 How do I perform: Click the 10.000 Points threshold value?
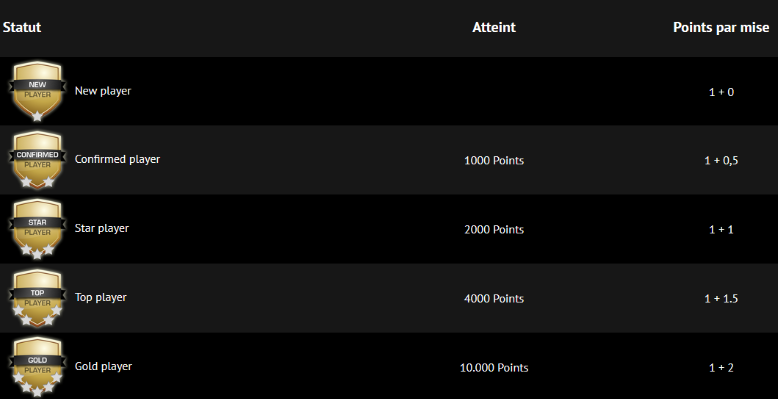[x=494, y=367]
